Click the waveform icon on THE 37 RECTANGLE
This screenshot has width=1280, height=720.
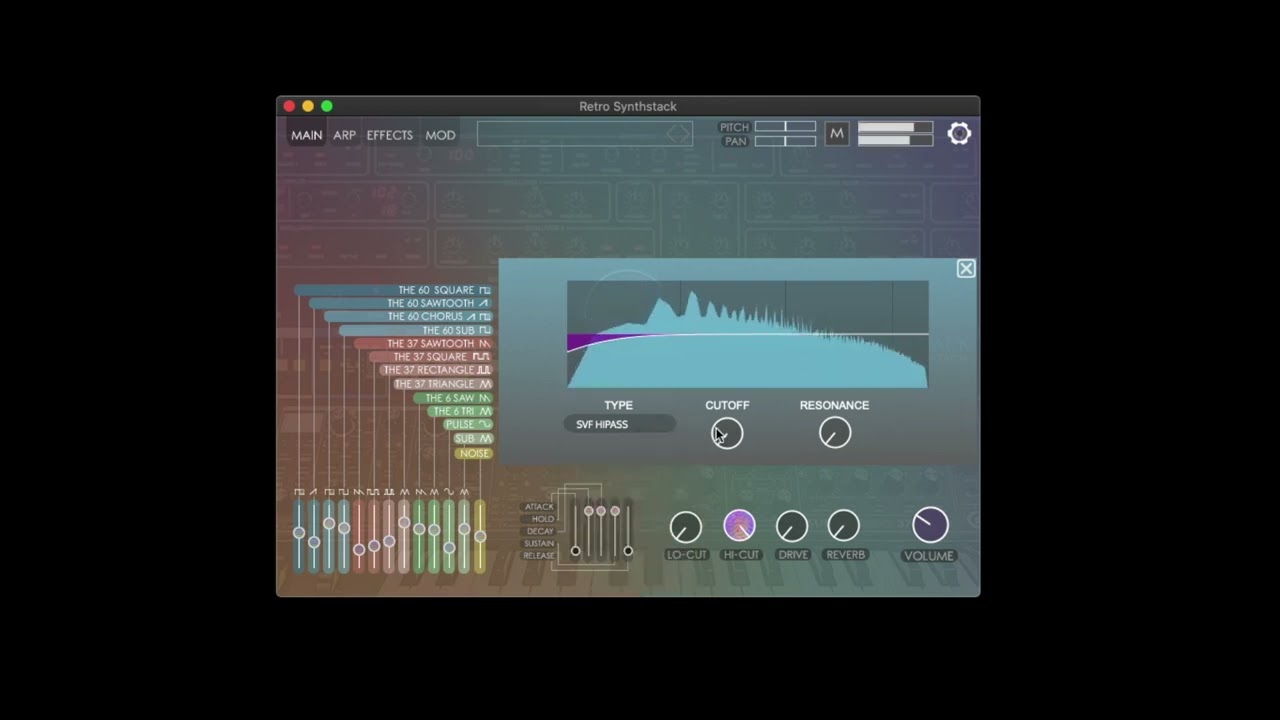[x=484, y=370]
